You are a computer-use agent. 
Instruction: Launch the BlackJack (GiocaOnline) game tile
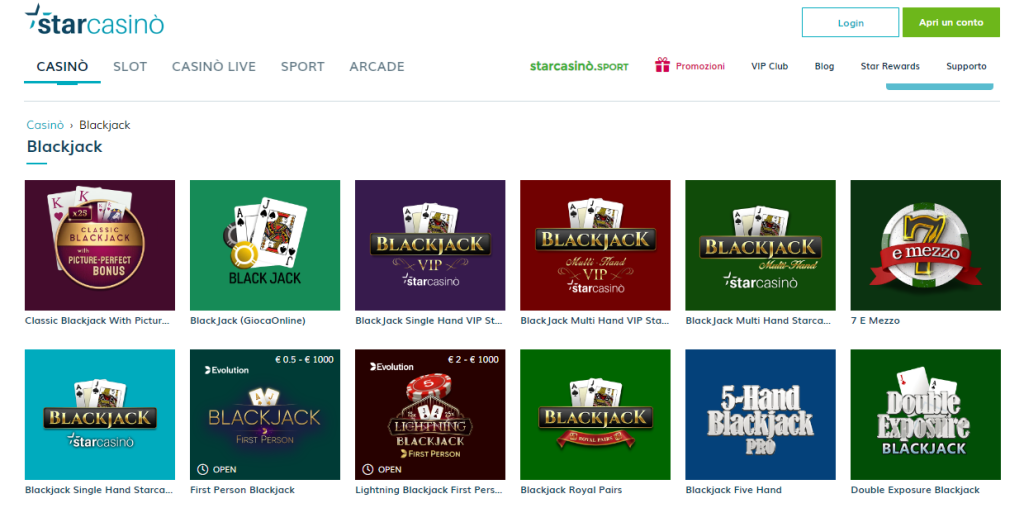pyautogui.click(x=265, y=245)
